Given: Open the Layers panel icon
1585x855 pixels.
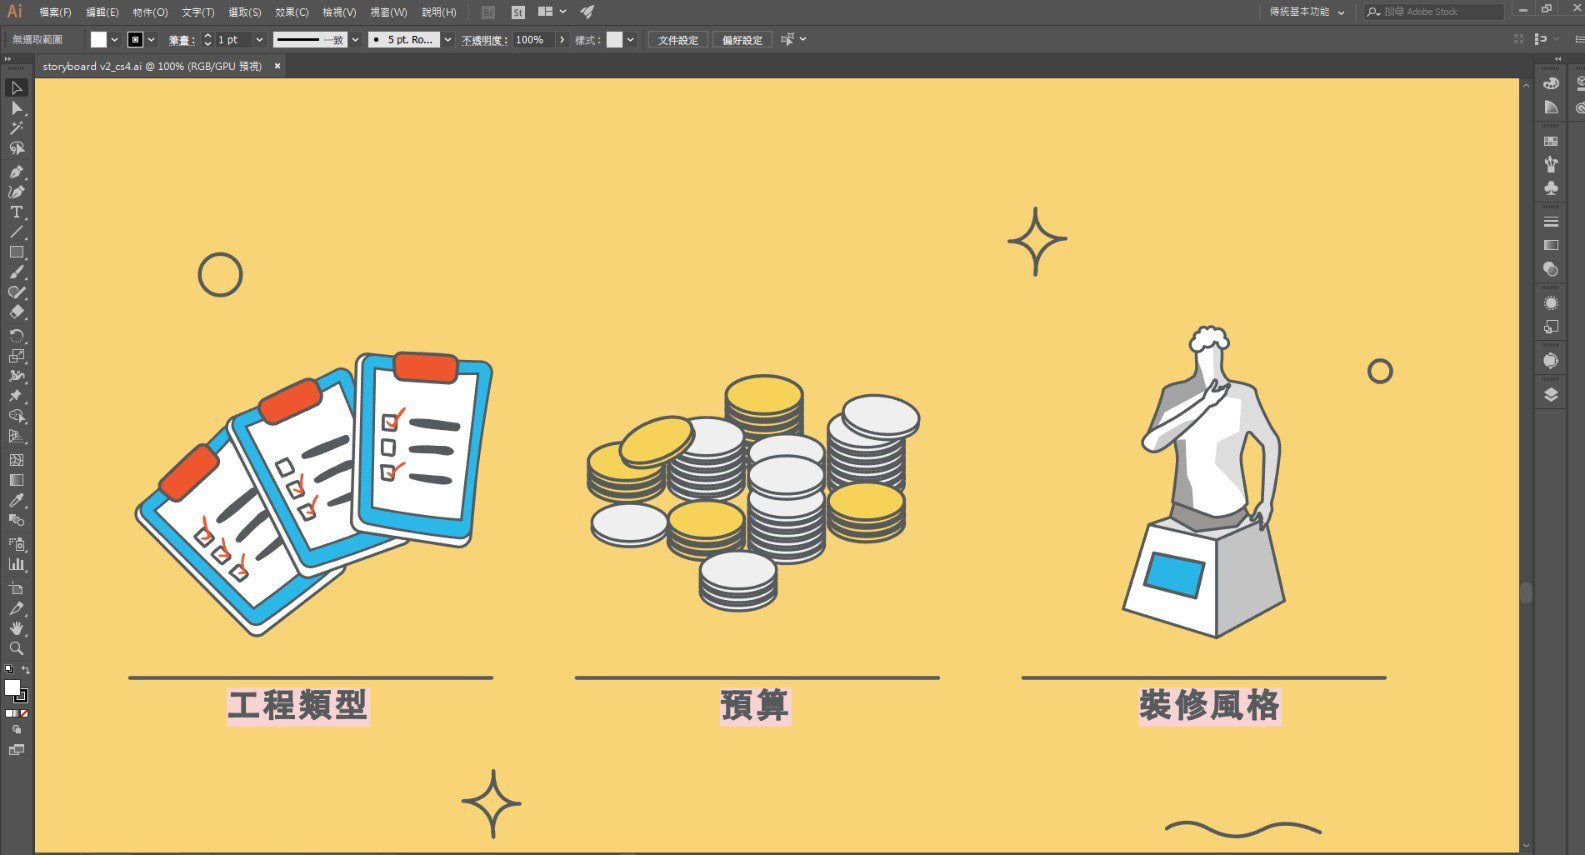Looking at the screenshot, I should (x=1551, y=395).
